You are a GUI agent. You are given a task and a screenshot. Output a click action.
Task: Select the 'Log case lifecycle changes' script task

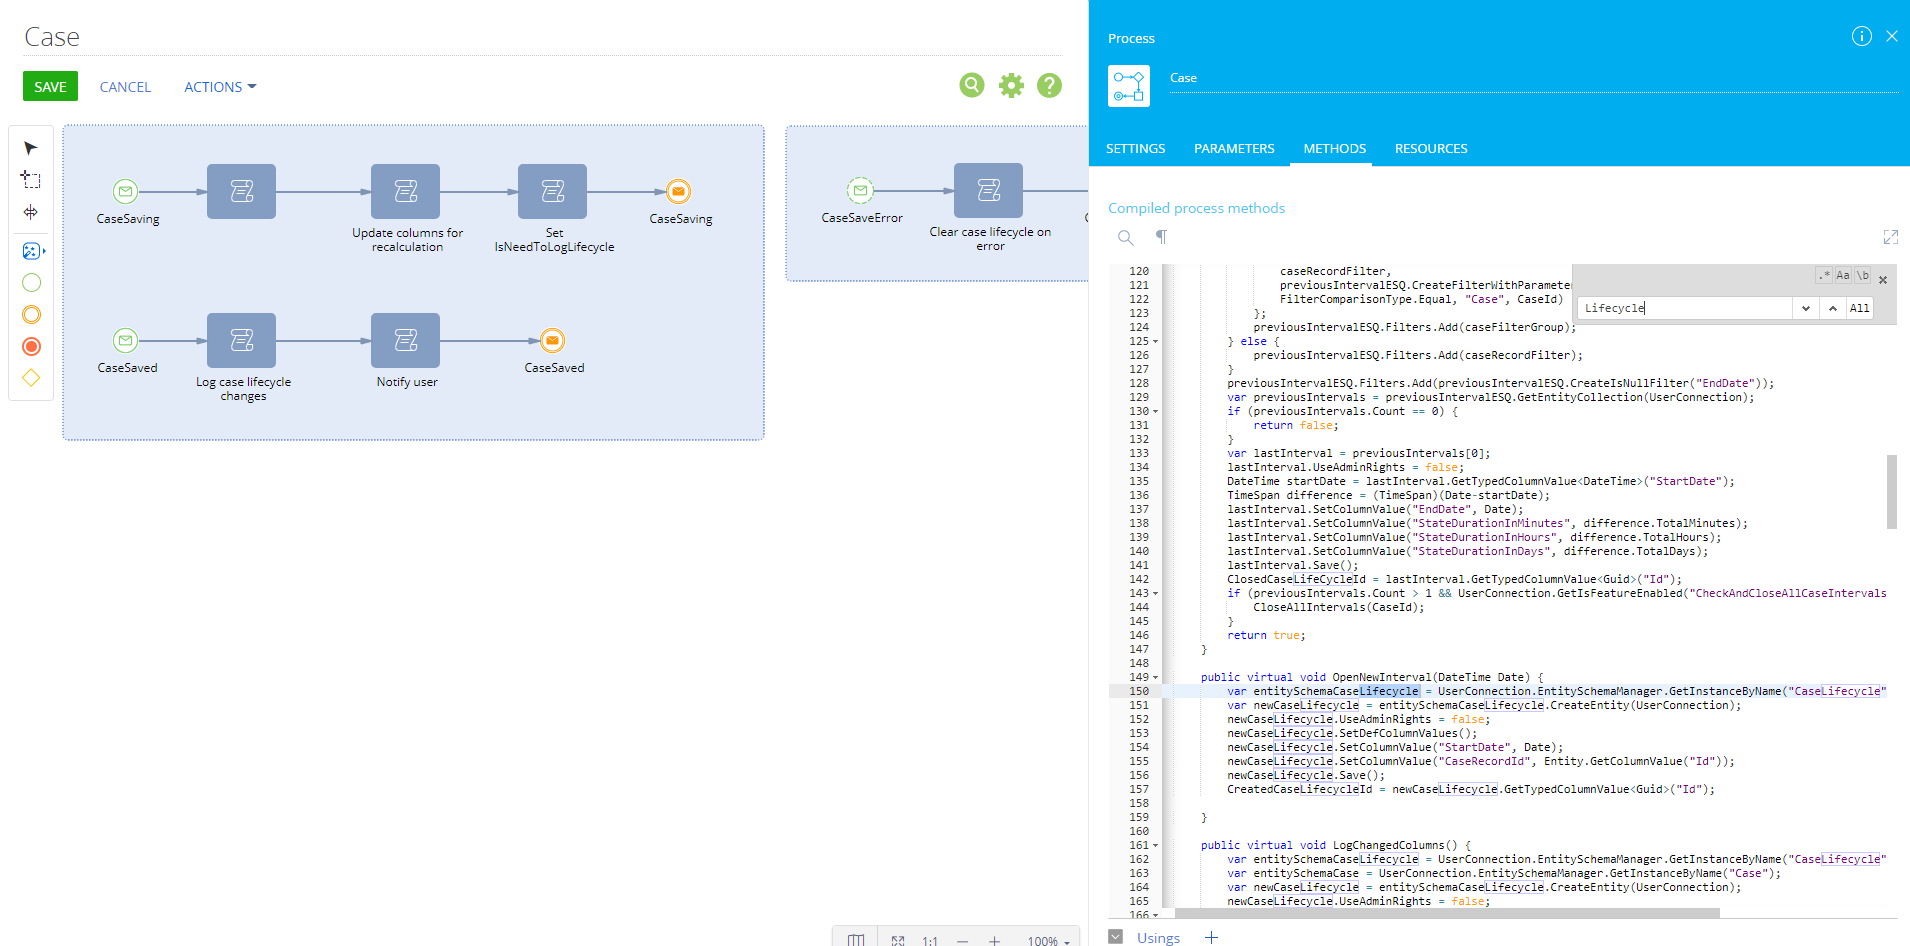[241, 340]
